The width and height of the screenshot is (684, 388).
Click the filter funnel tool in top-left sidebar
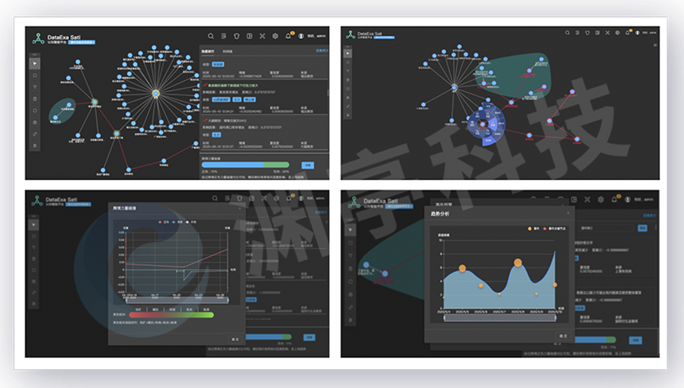(x=35, y=87)
